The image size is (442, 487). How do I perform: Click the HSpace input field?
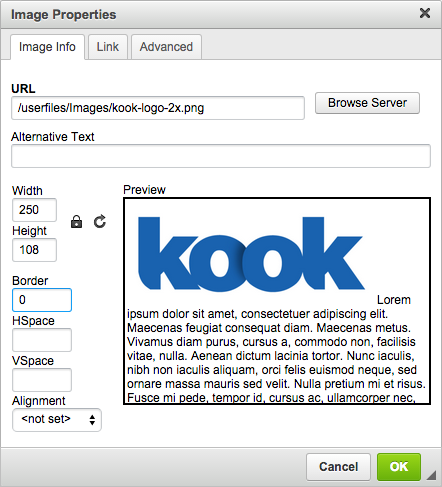pos(42,340)
